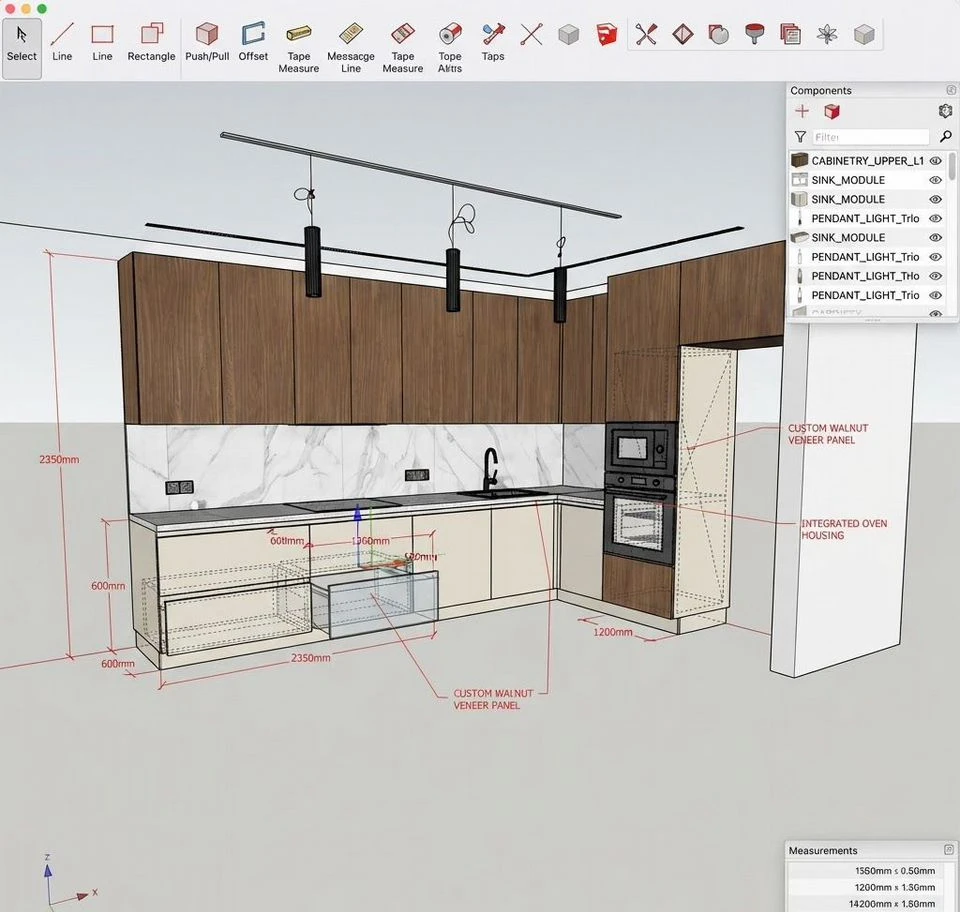Activate the Select arrow tool

21,48
